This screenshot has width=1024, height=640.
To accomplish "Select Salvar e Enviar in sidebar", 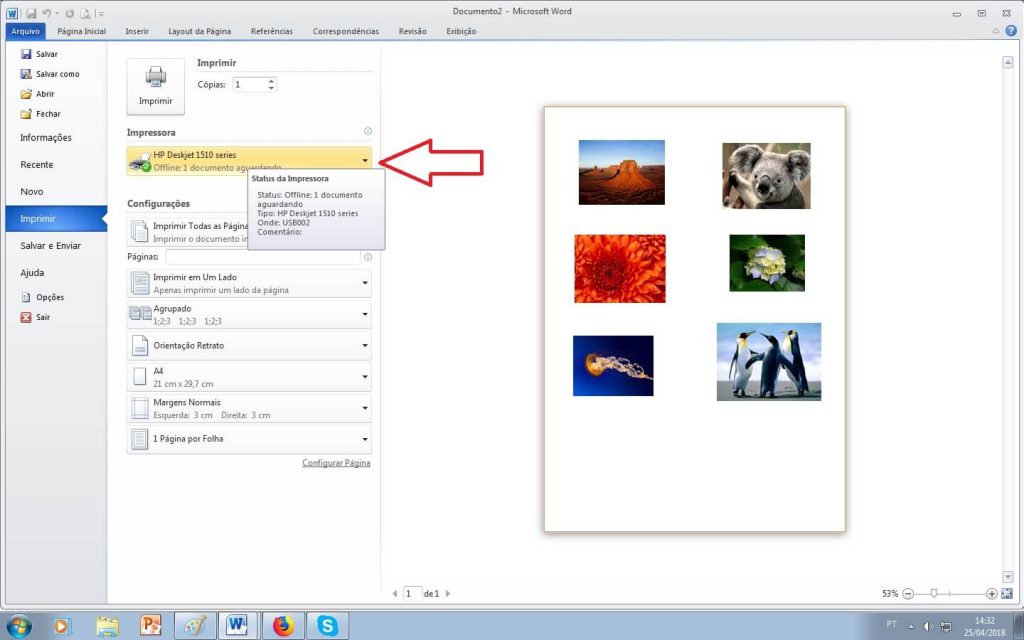I will [51, 245].
